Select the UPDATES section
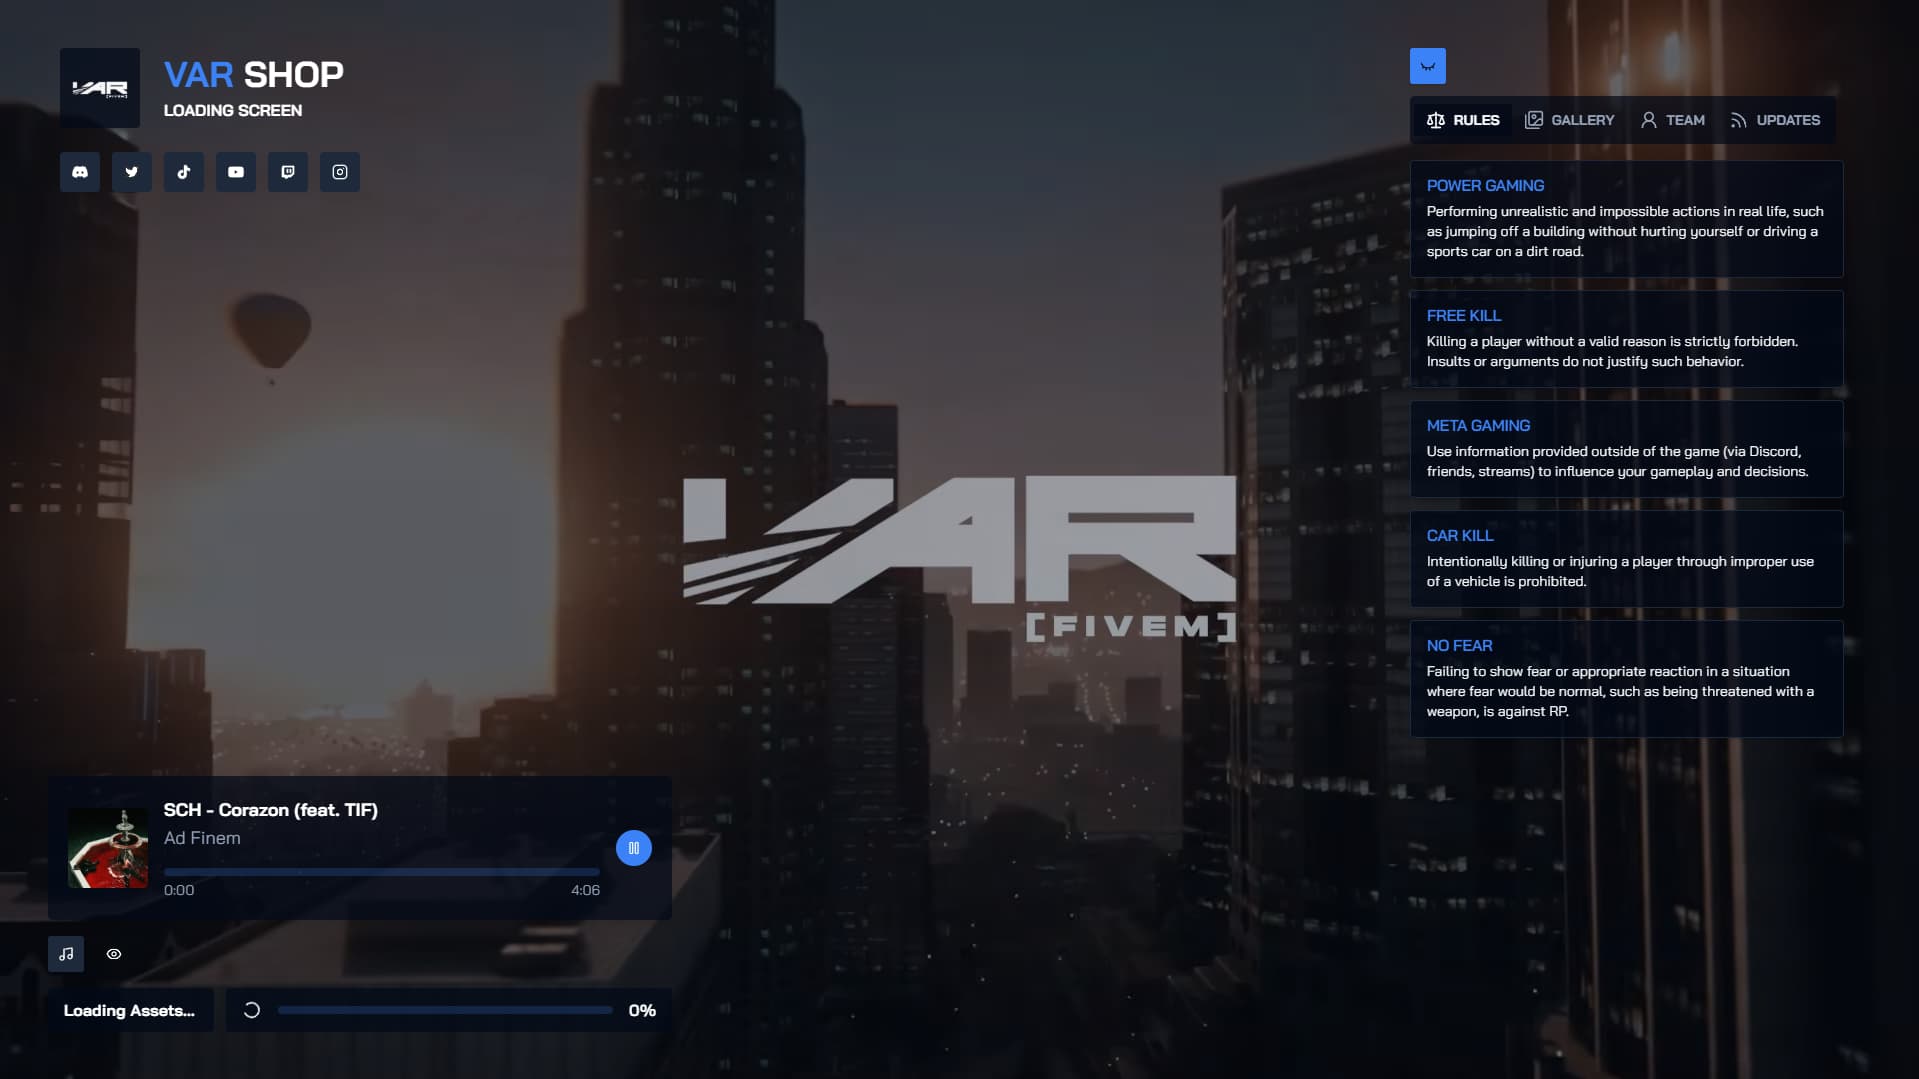The image size is (1919, 1079). tap(1775, 119)
